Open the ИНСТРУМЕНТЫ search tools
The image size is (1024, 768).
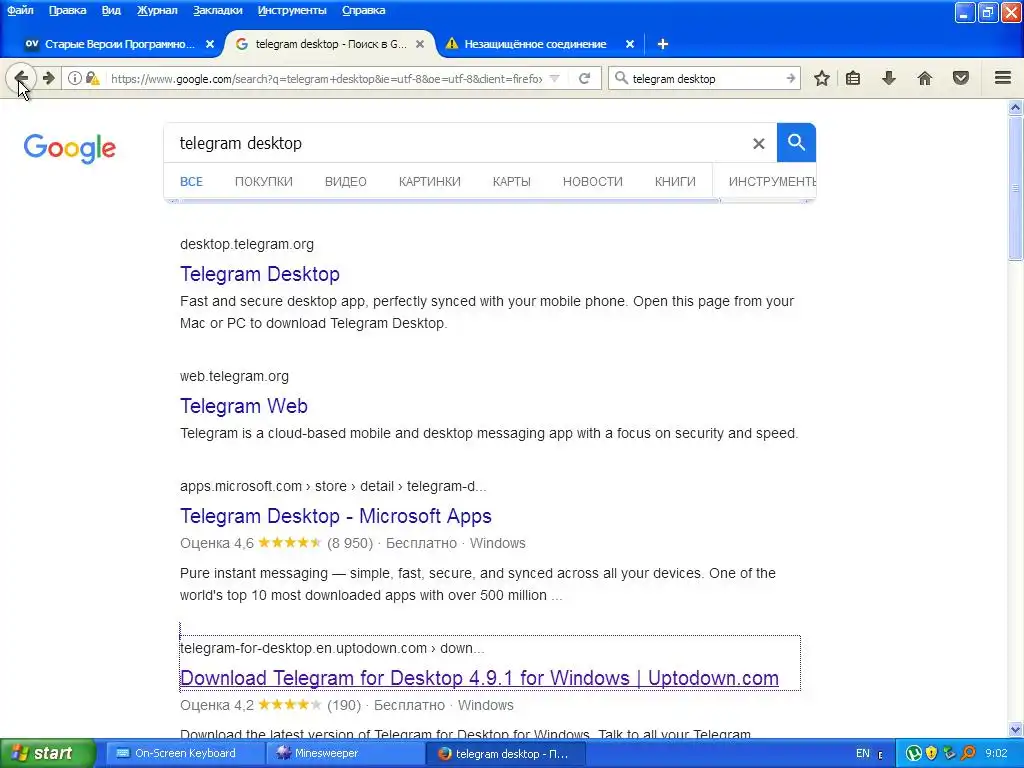coord(772,182)
